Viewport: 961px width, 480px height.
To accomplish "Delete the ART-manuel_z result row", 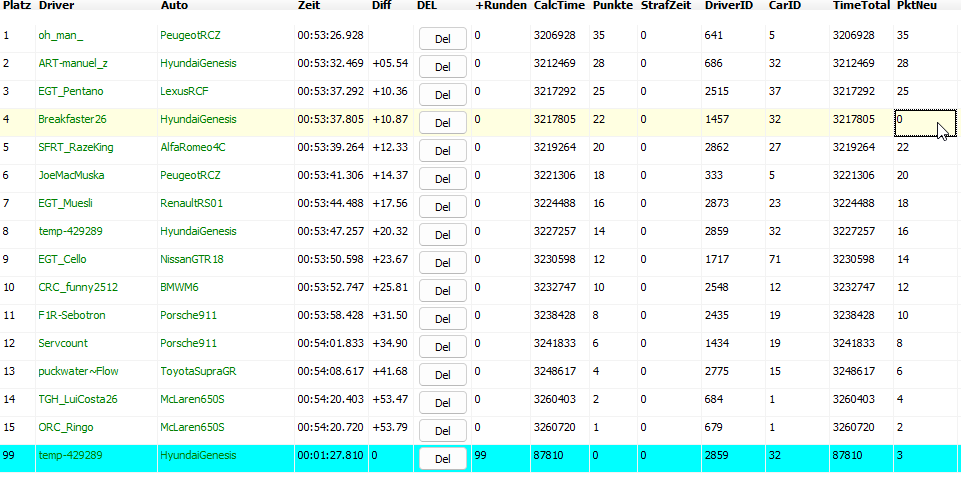I will [x=442, y=67].
